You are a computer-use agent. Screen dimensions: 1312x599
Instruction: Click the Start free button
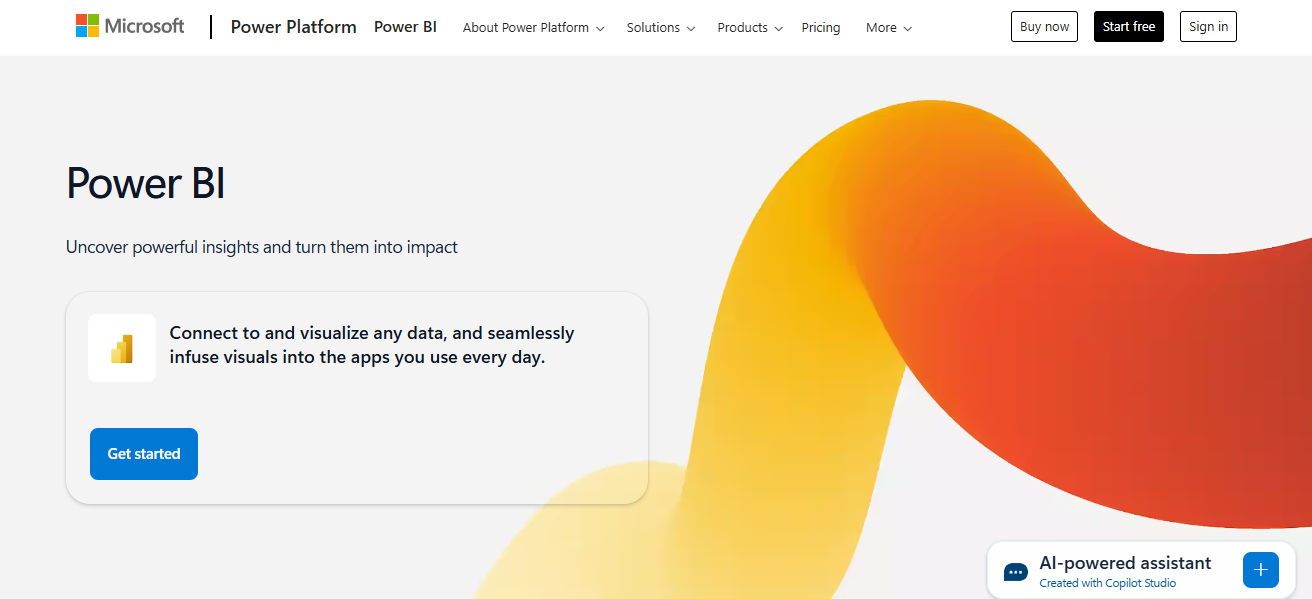[x=1129, y=27]
